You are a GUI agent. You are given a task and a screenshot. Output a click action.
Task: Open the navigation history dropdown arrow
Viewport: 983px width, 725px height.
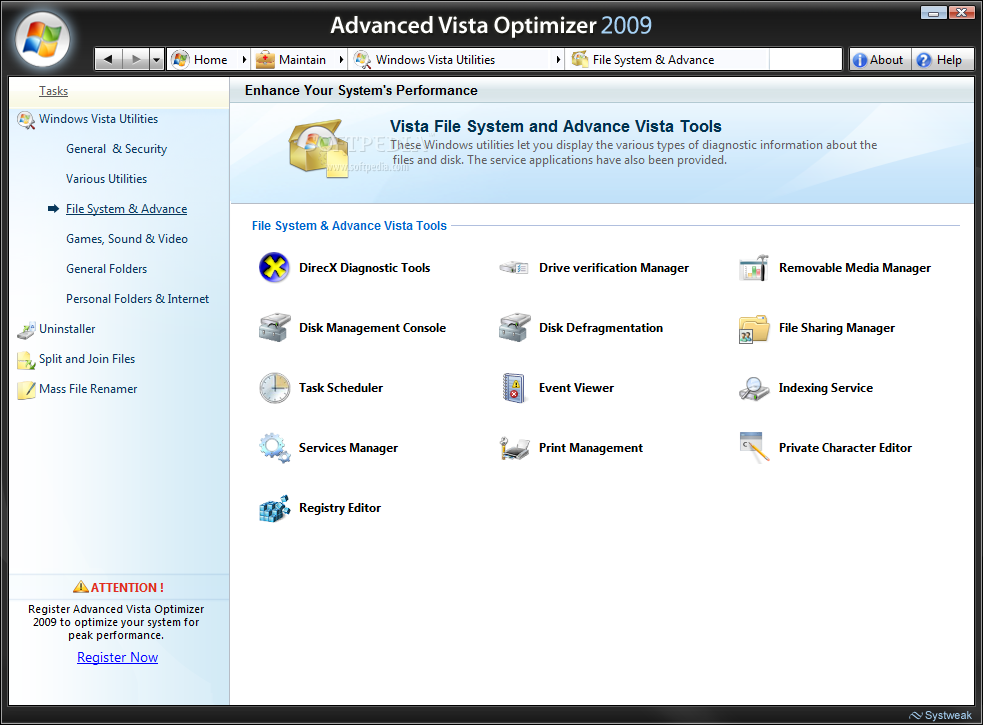pos(156,60)
